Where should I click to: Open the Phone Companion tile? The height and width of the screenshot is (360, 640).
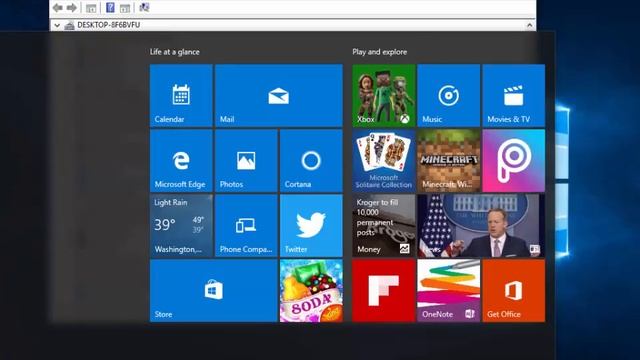pos(246,226)
